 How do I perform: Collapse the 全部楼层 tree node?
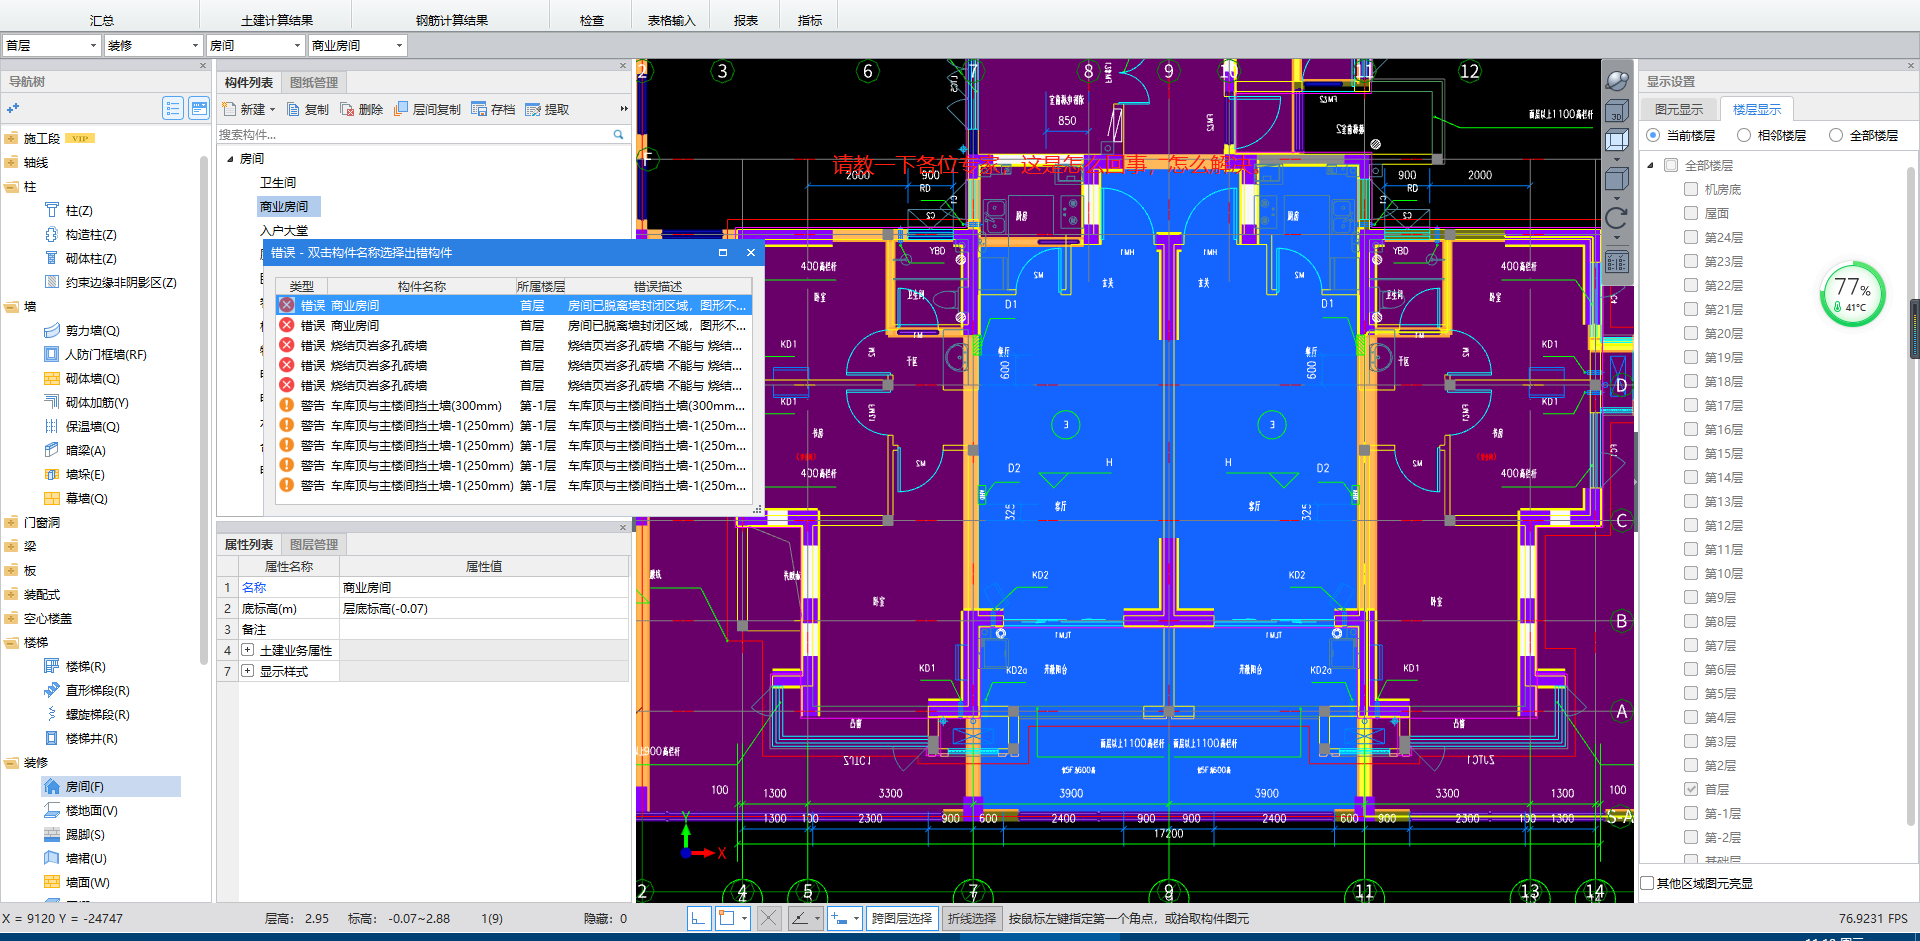click(x=1651, y=165)
